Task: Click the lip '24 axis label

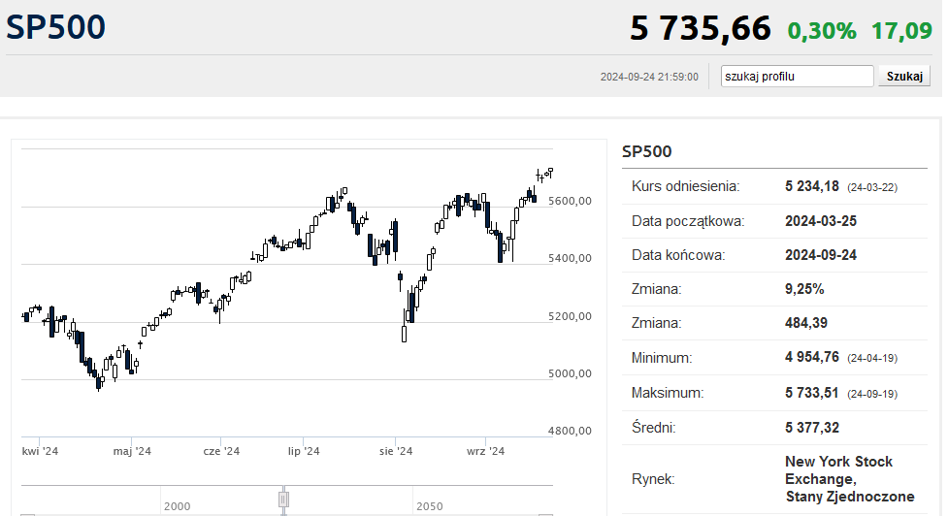Action: point(304,451)
